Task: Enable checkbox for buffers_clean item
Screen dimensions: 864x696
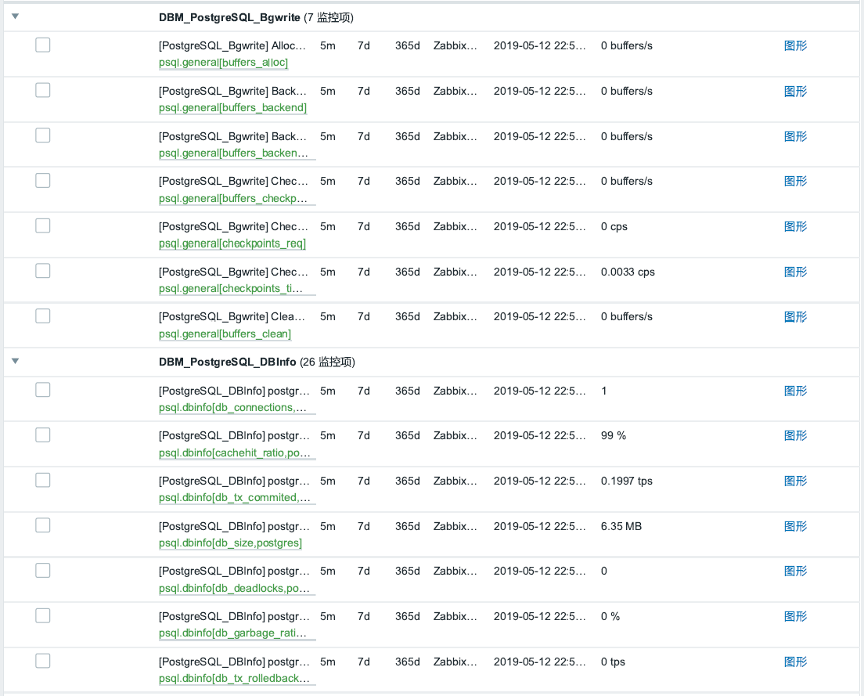Action: coord(42,316)
